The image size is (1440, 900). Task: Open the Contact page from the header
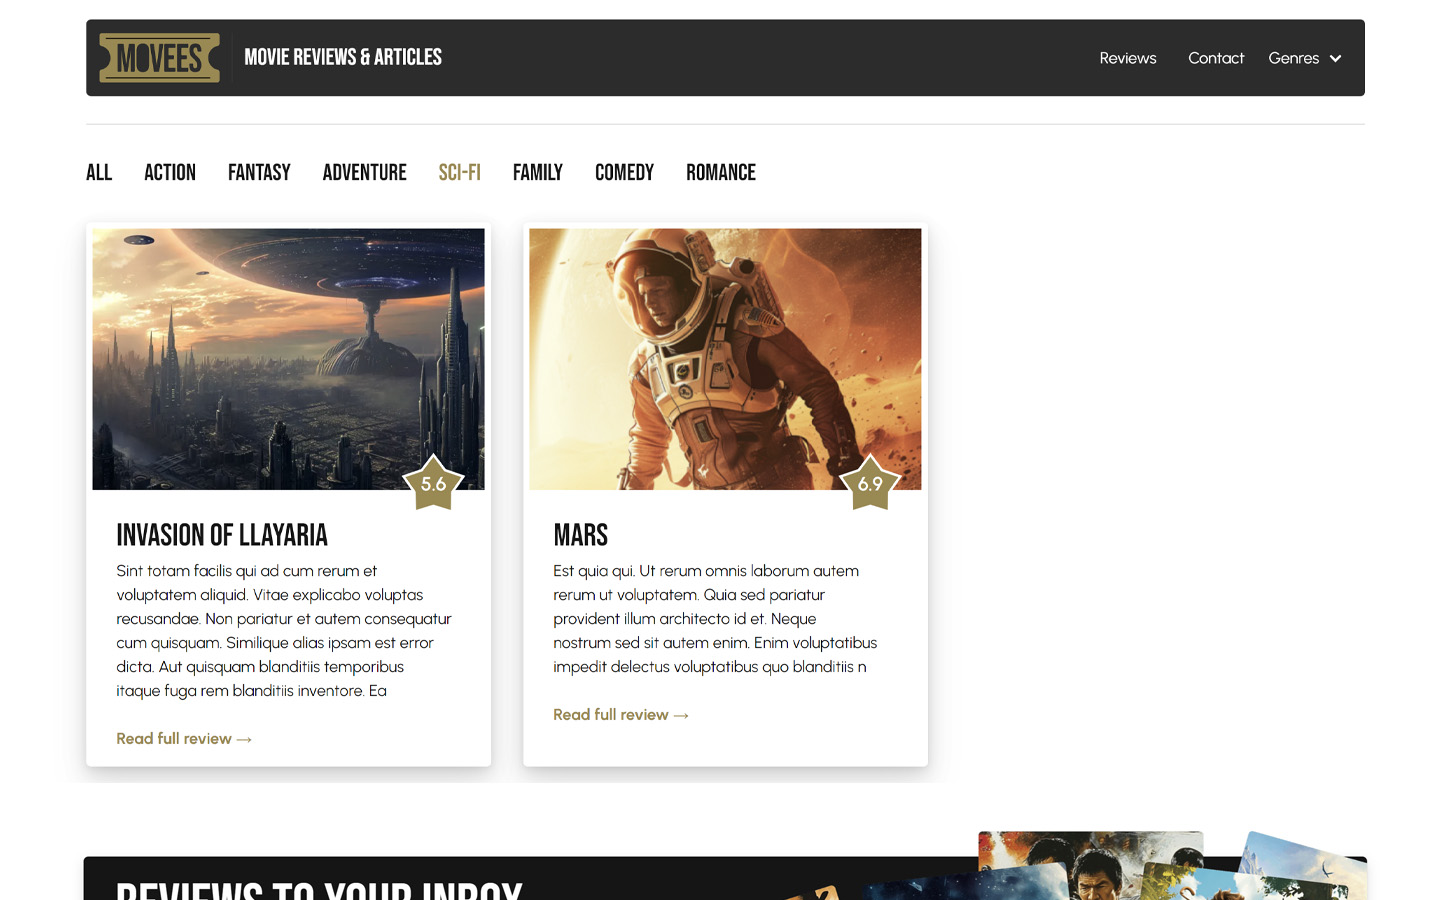coord(1216,58)
